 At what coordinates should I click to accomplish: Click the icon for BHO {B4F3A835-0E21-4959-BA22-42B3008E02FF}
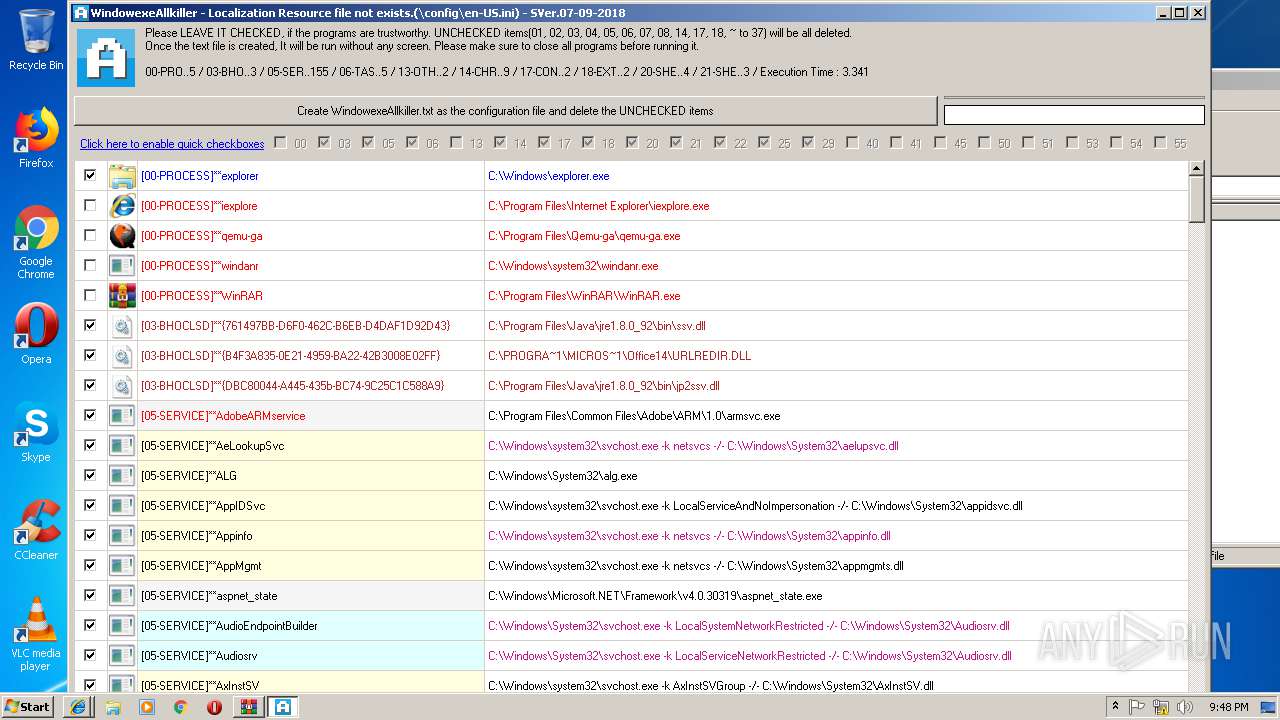[x=122, y=356]
